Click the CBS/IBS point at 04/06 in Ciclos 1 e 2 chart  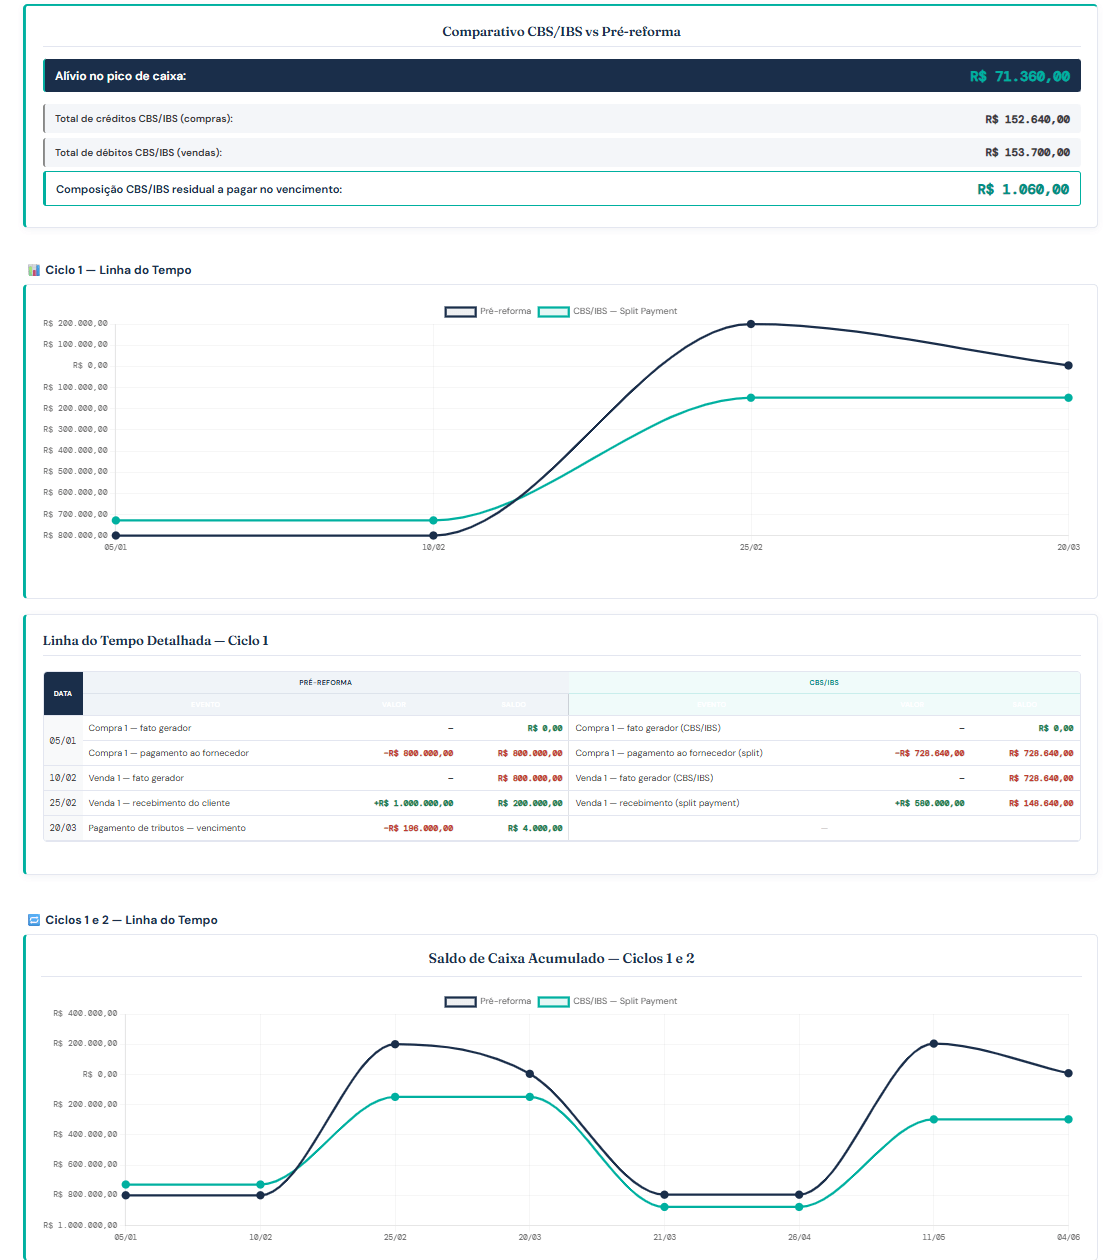click(1068, 1119)
